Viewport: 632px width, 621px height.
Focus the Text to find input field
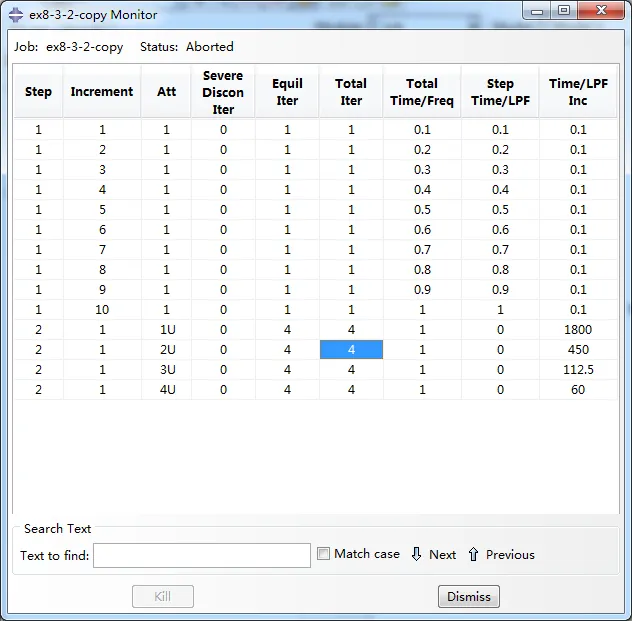(202, 555)
